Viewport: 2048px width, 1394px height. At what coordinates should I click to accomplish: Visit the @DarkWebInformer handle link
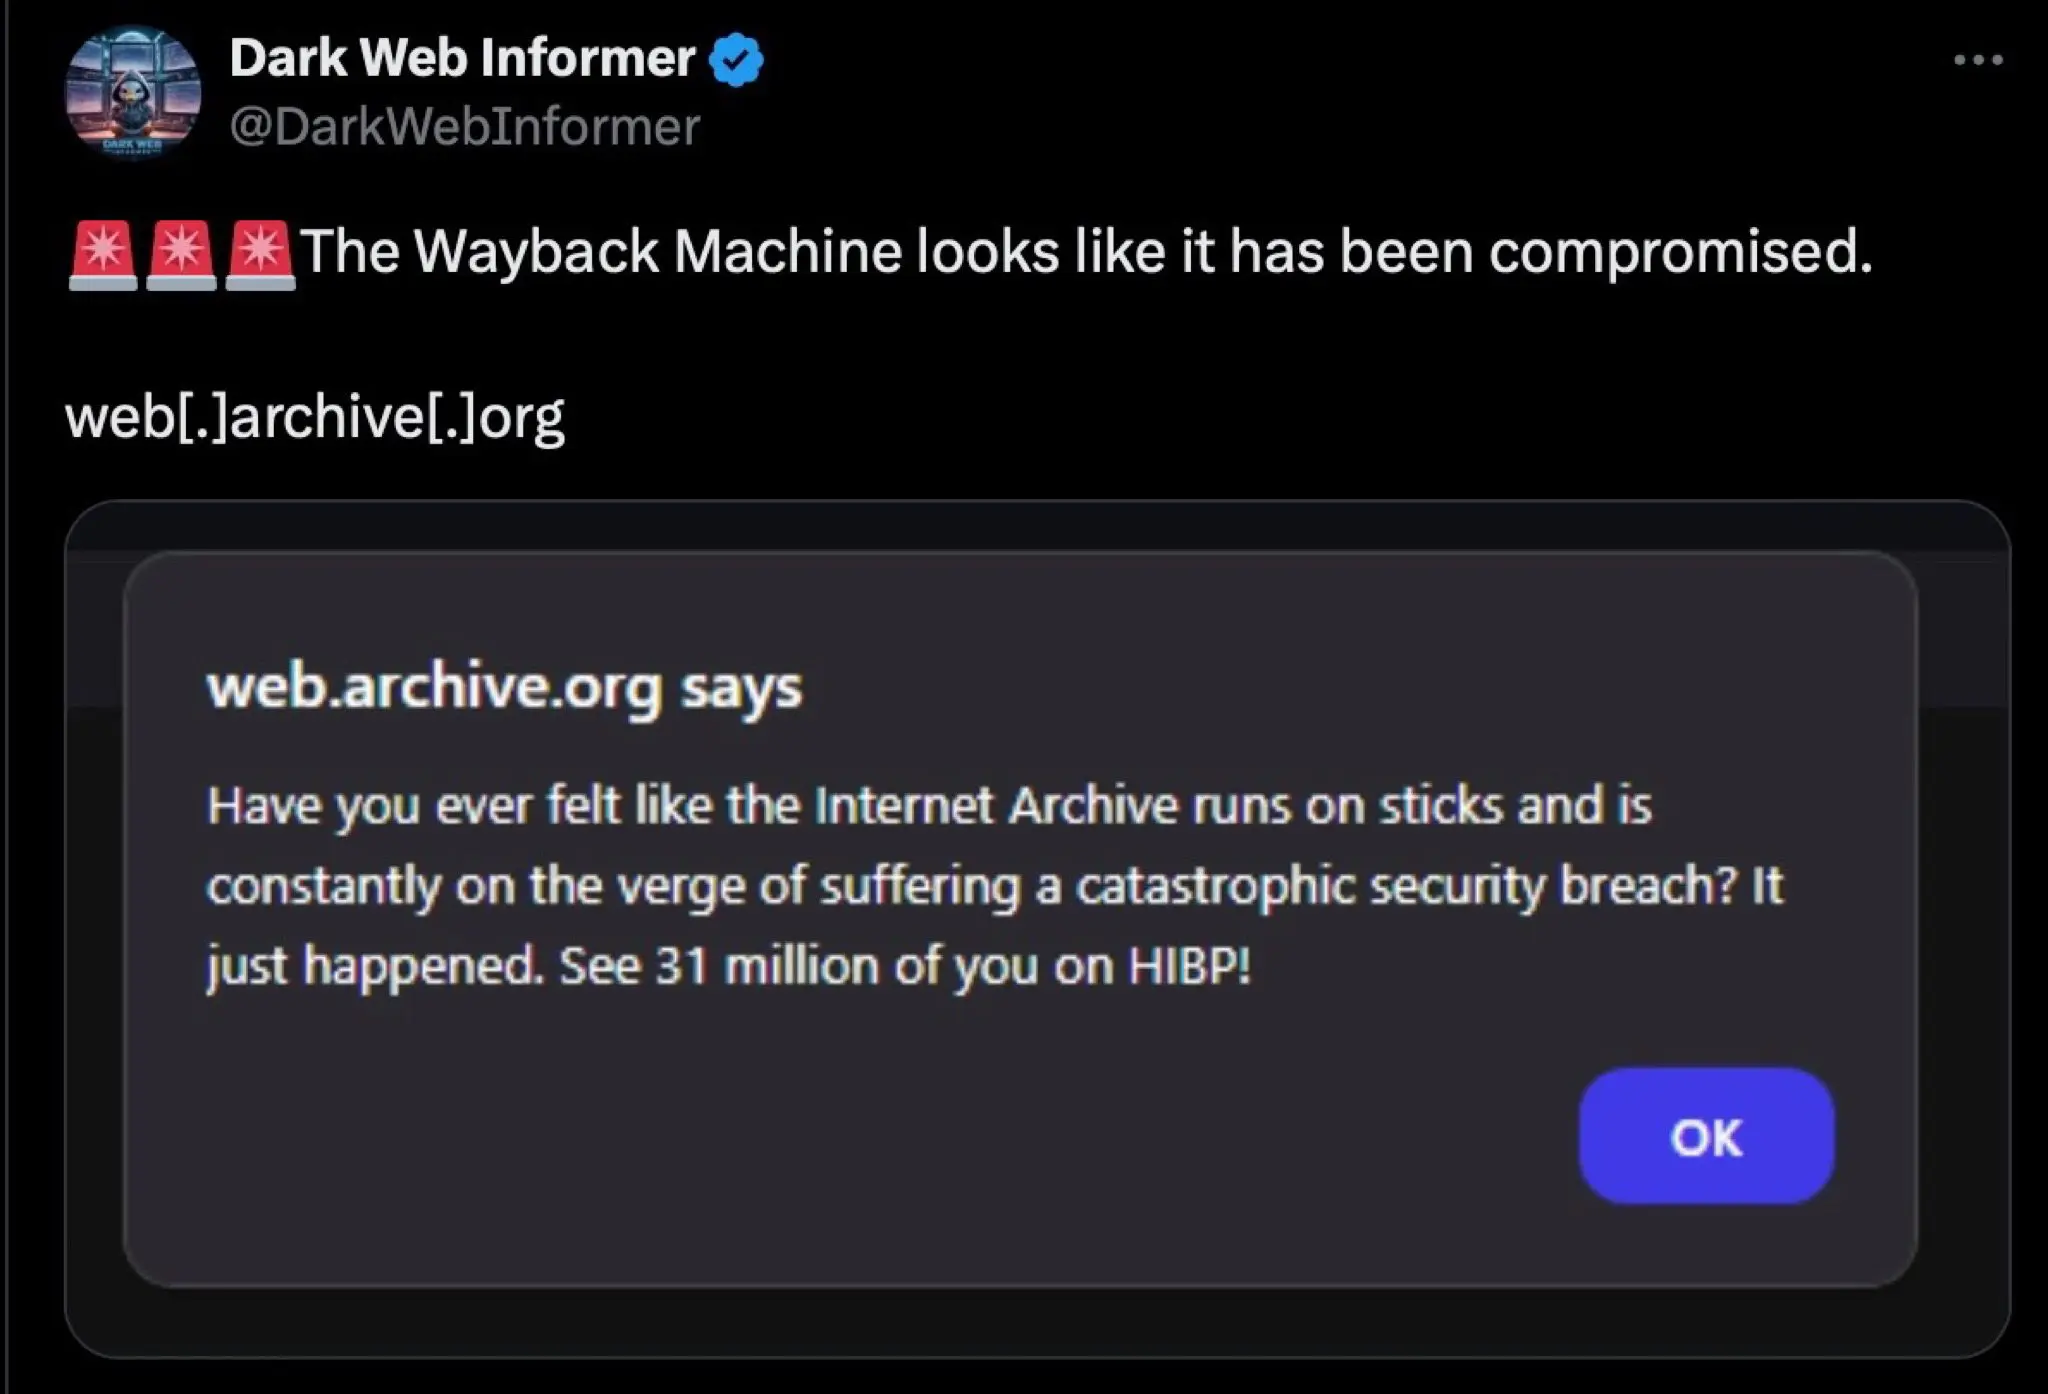pyautogui.click(x=465, y=127)
